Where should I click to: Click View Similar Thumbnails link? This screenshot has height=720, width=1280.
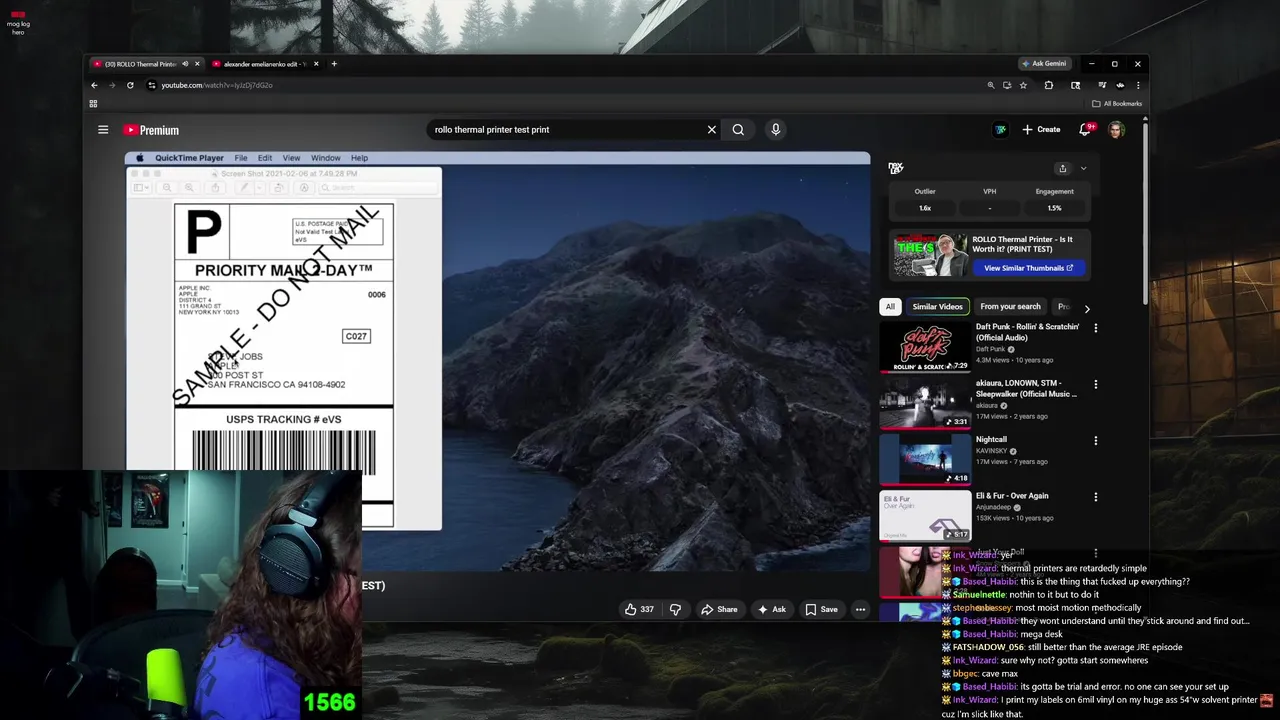coord(1028,268)
